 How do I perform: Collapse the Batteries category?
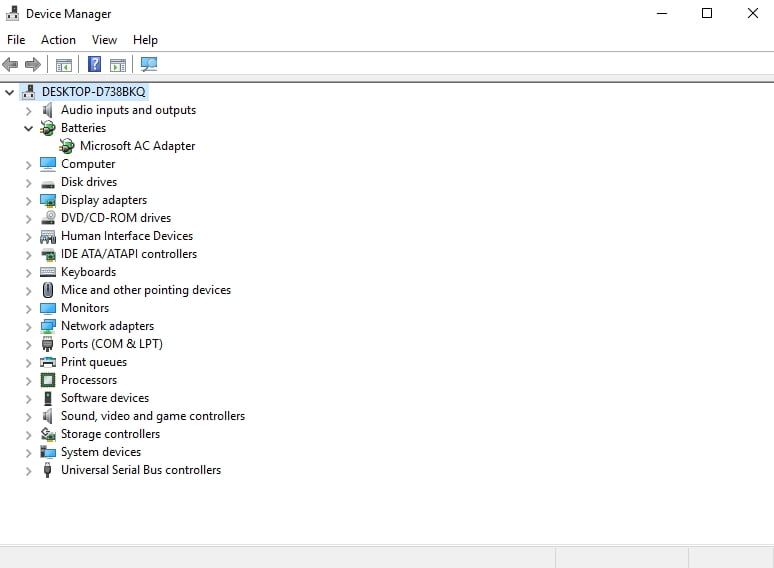(28, 128)
